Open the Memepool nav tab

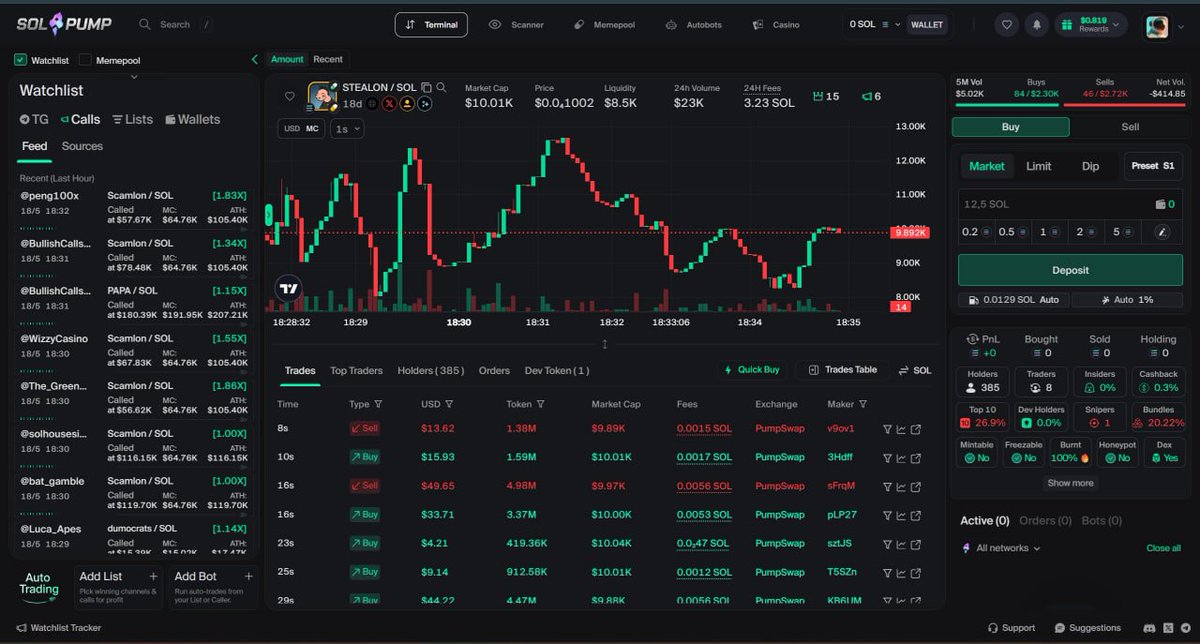tap(605, 24)
